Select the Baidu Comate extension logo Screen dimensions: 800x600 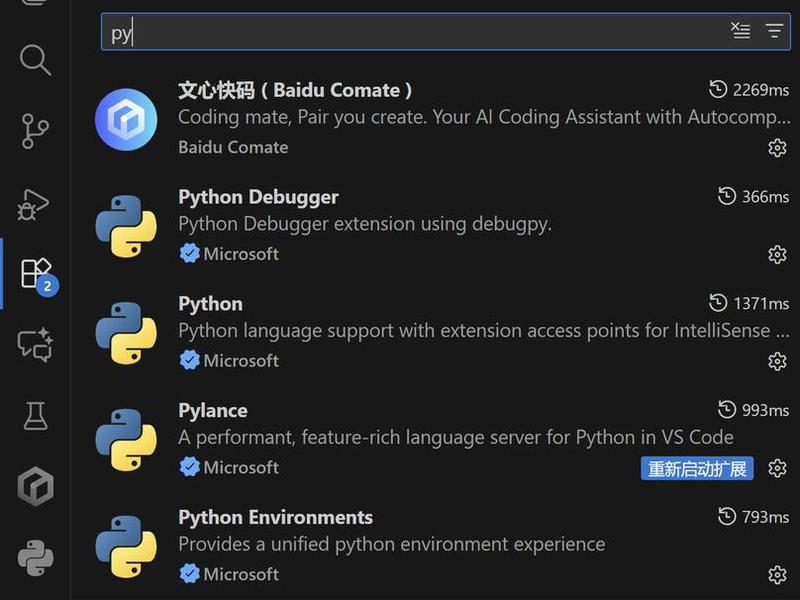126,119
